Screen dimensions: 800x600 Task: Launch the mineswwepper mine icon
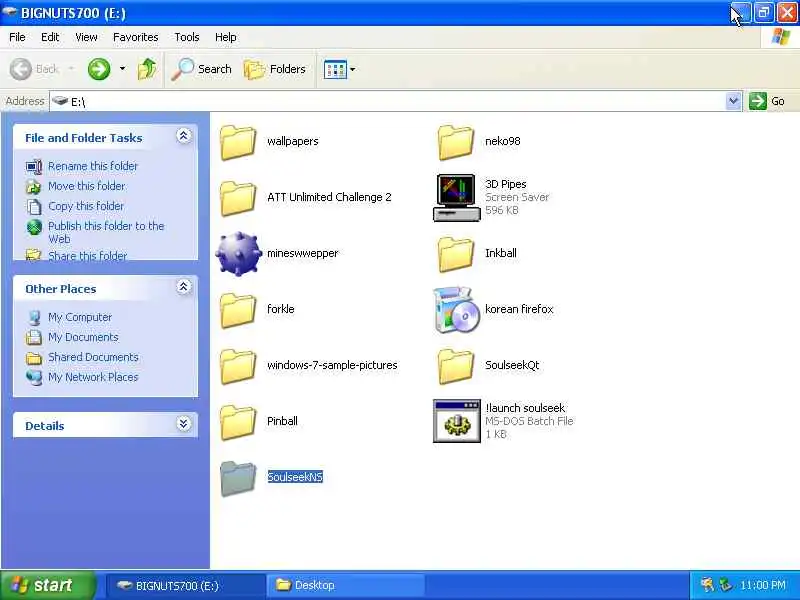point(238,254)
